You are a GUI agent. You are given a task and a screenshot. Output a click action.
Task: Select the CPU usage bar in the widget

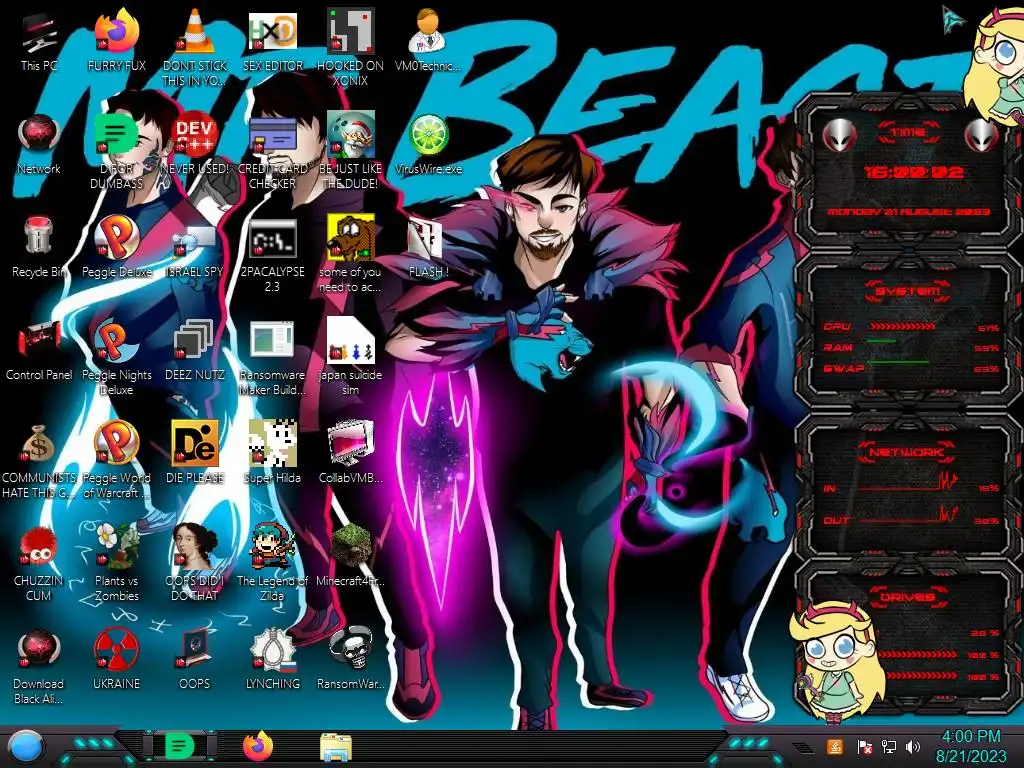coord(903,327)
